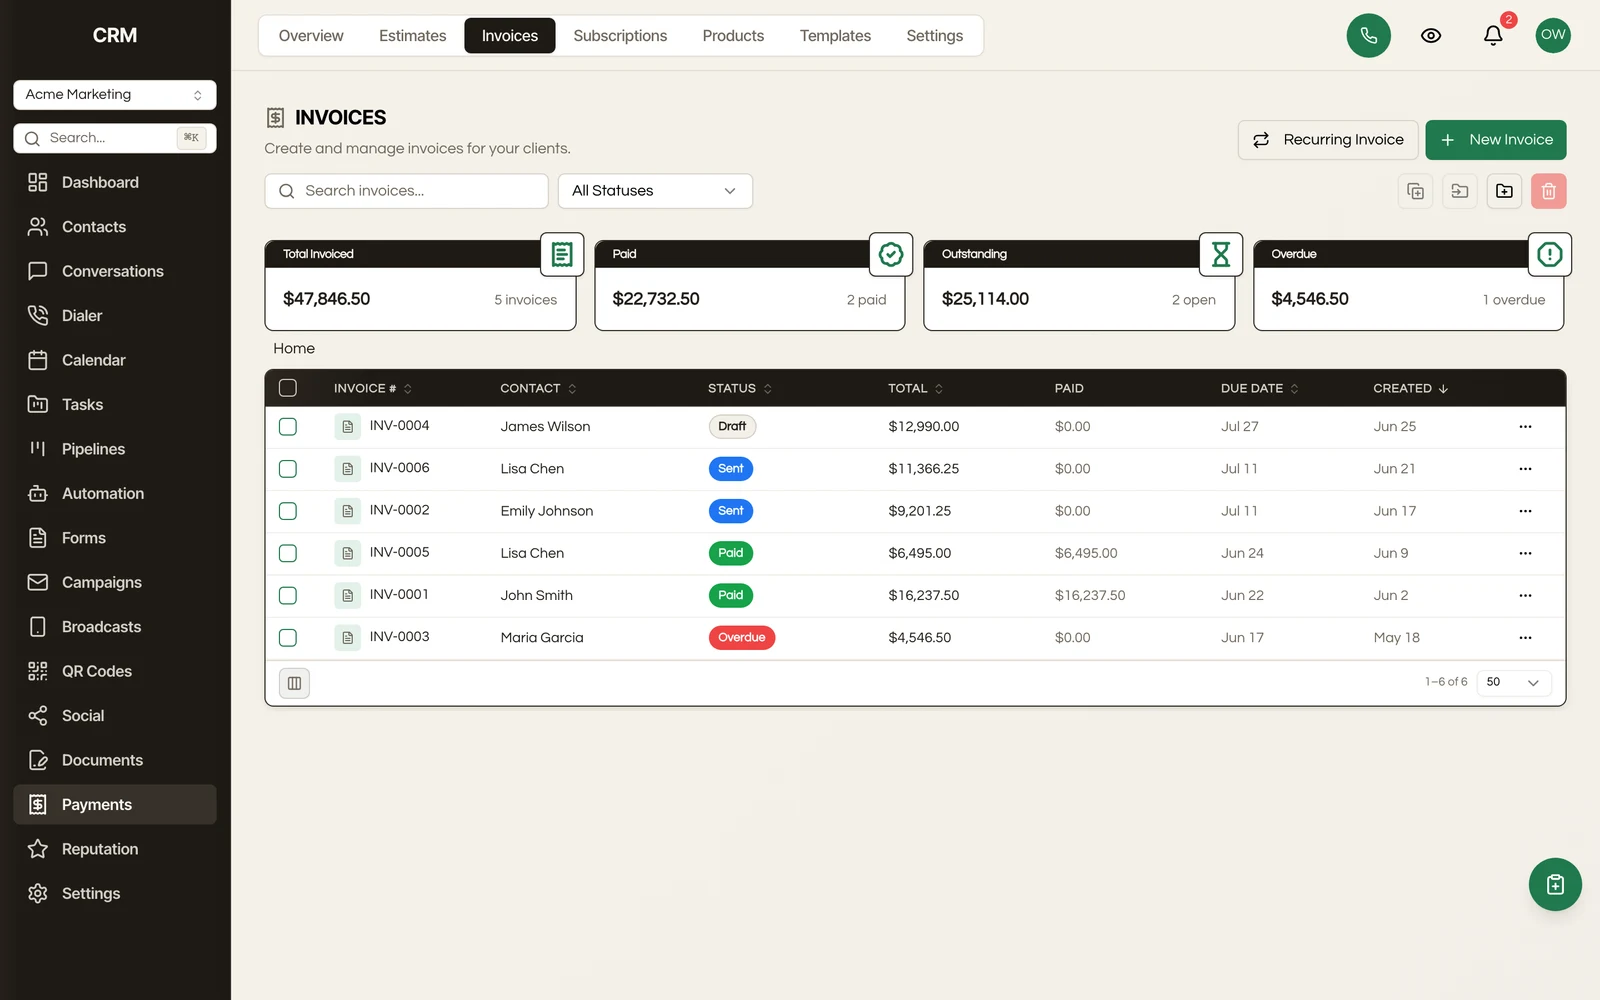
Task: Open the INV-0006 invoice link
Action: coord(399,468)
